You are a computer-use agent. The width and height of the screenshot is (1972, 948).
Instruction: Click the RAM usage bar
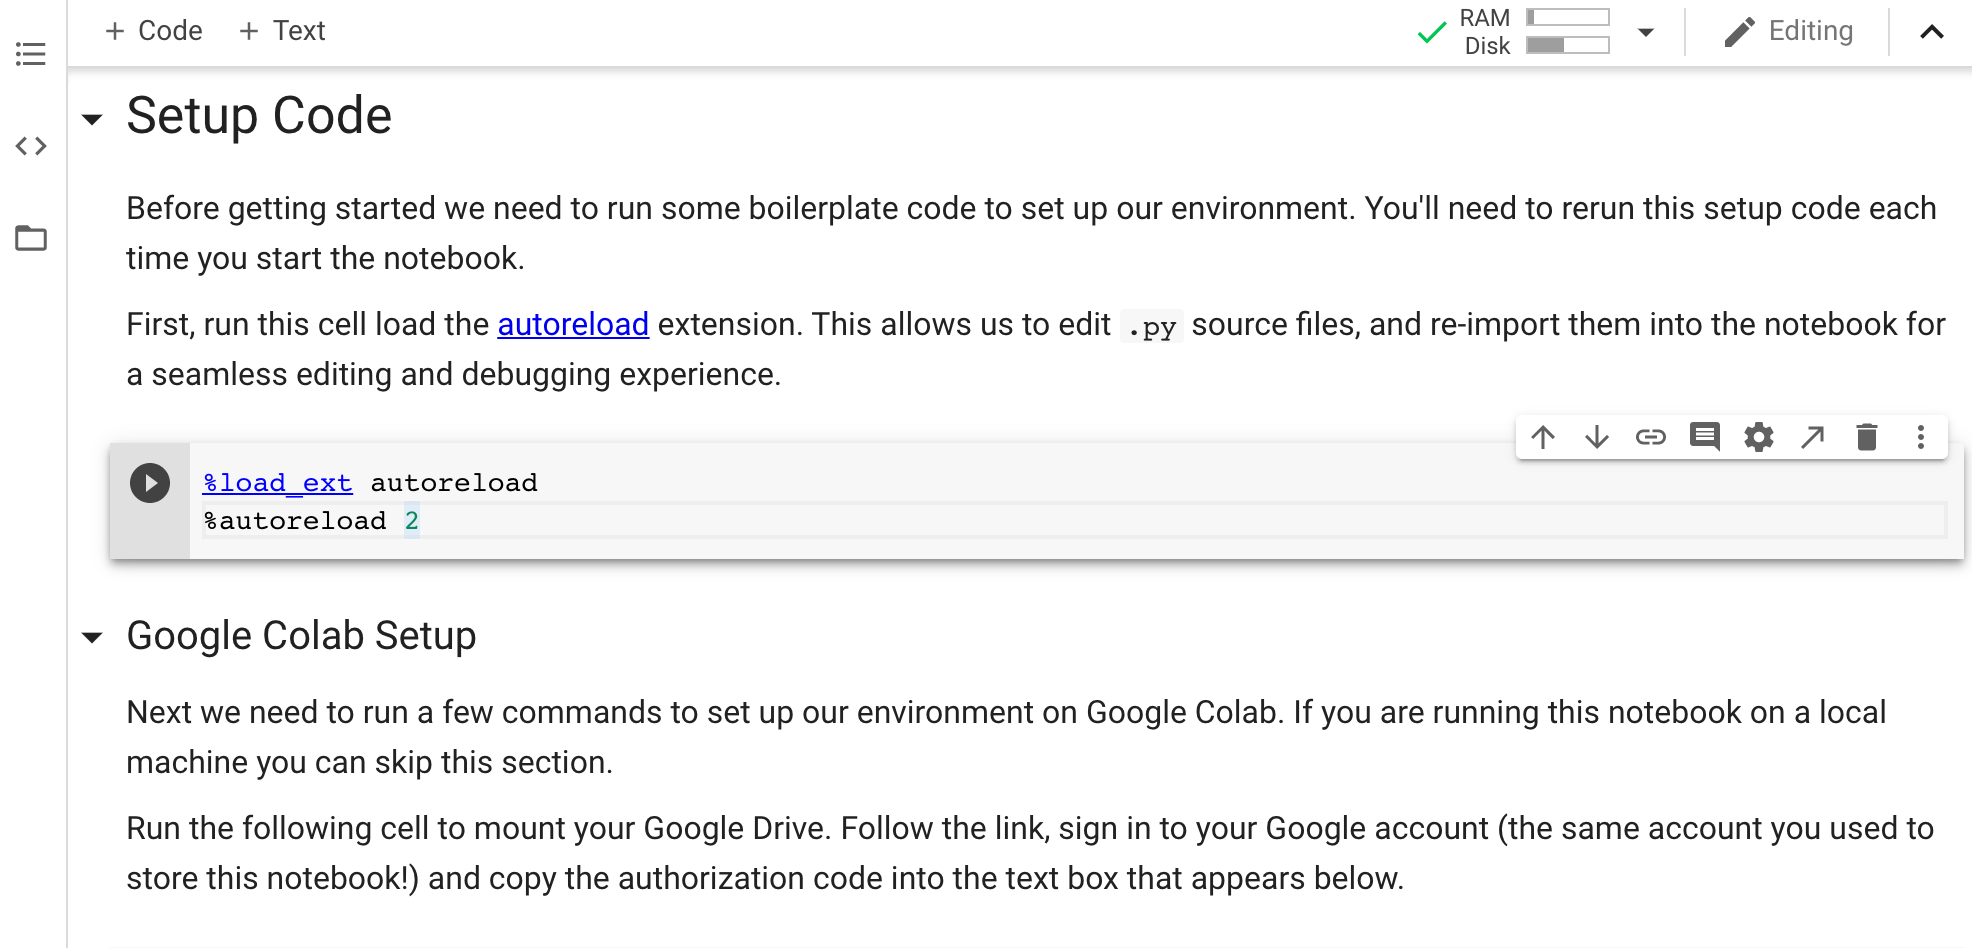tap(1568, 17)
